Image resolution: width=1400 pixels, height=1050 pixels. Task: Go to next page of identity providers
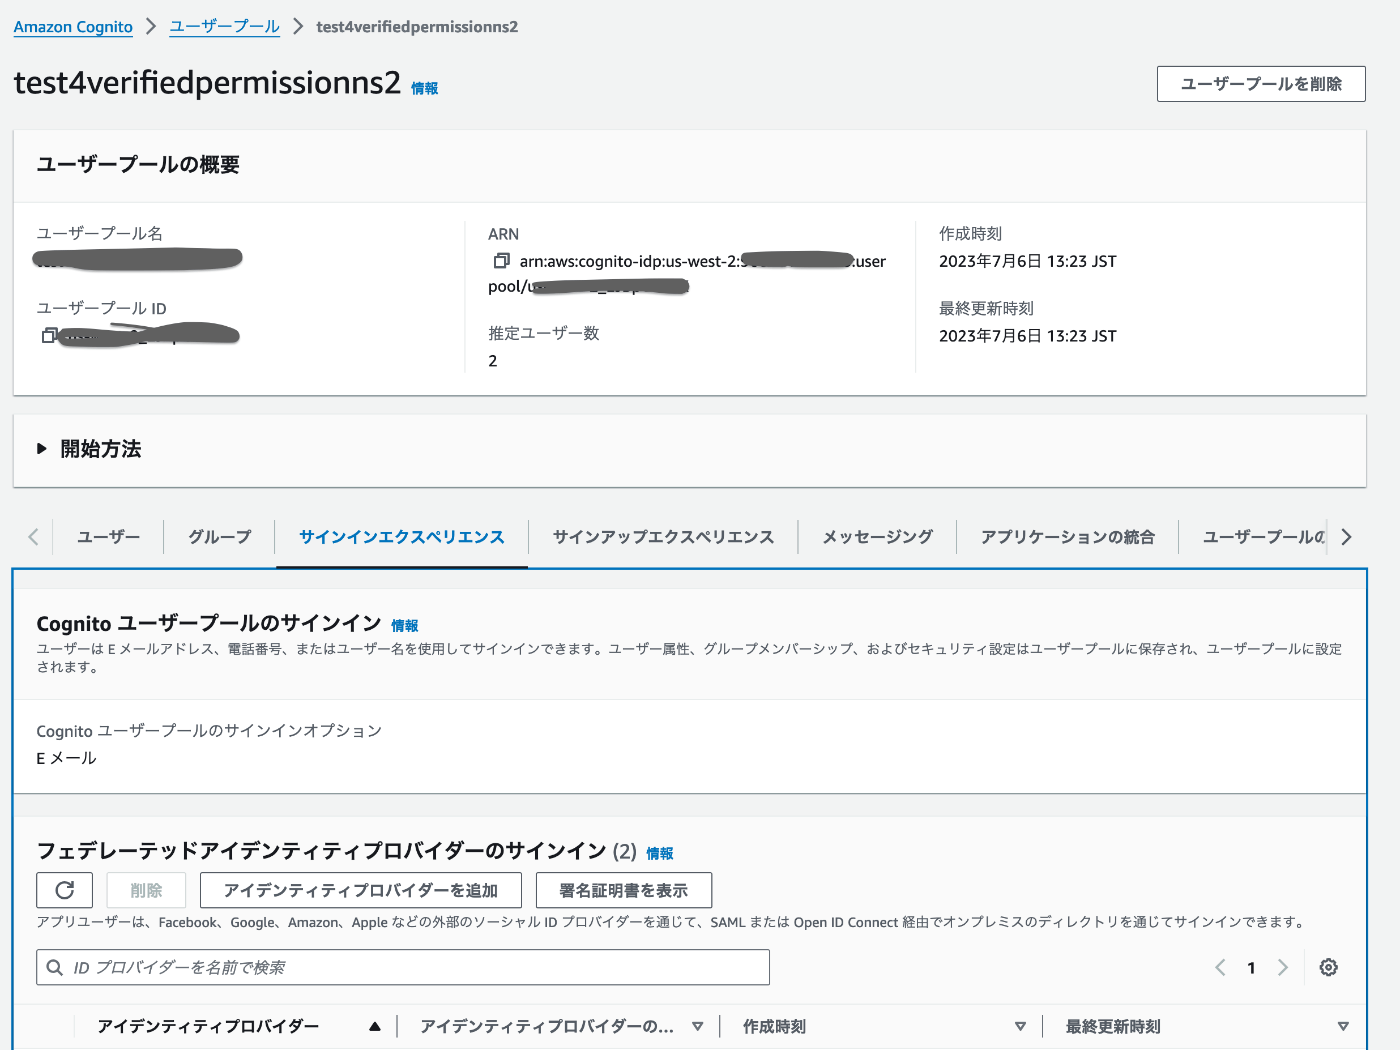point(1283,967)
